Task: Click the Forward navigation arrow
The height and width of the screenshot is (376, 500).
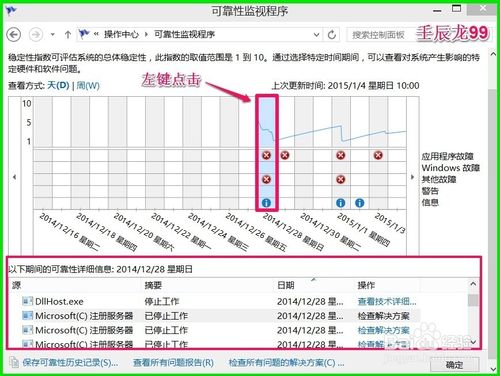Action: [x=36, y=34]
